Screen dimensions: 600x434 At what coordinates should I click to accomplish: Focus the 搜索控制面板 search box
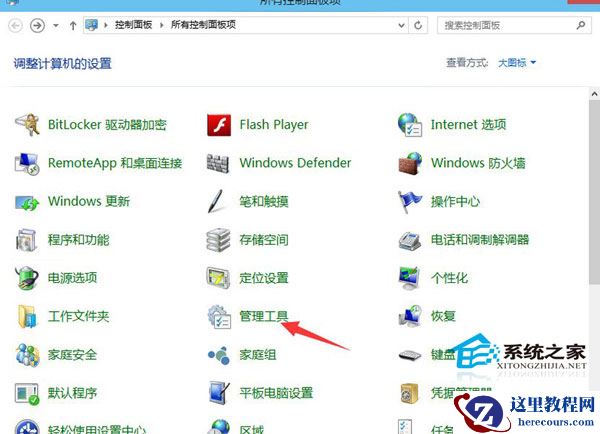pos(514,25)
